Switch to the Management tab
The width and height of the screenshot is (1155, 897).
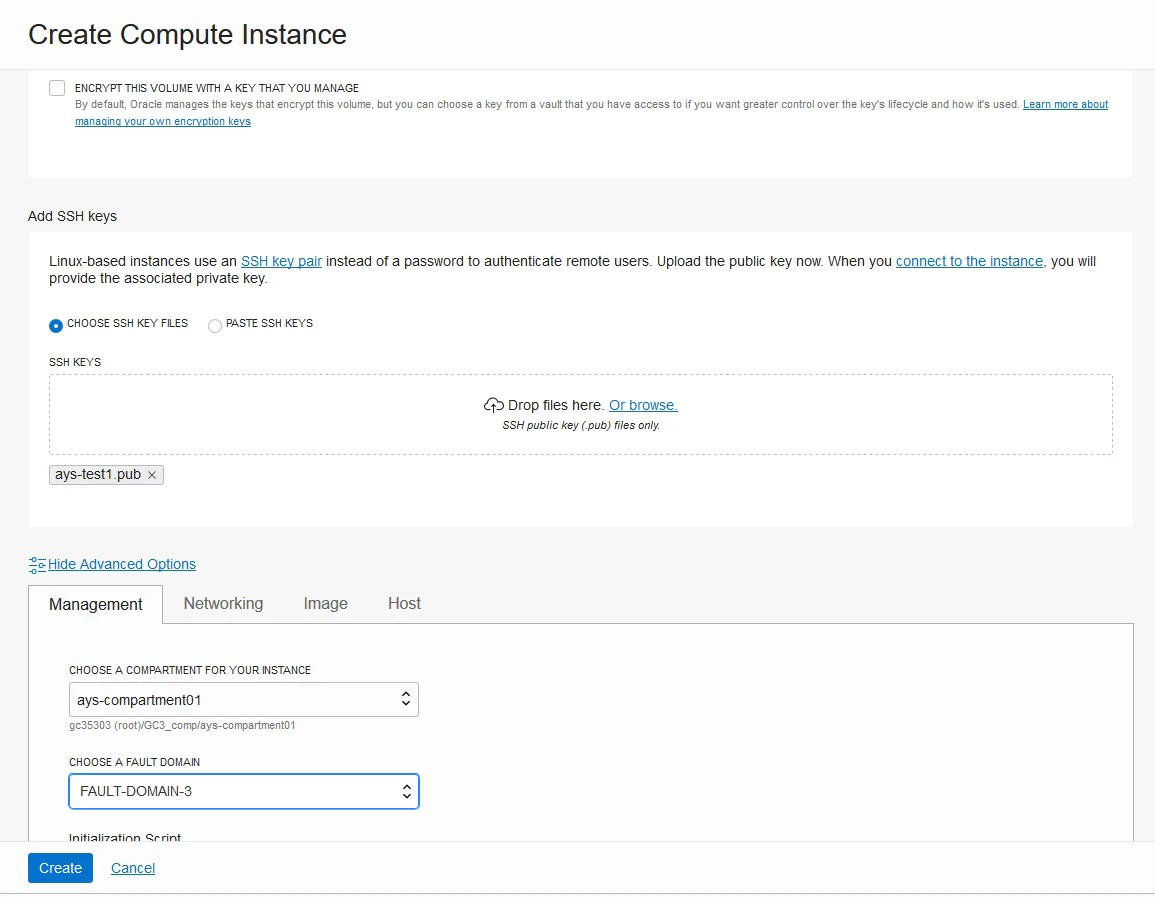pos(96,605)
